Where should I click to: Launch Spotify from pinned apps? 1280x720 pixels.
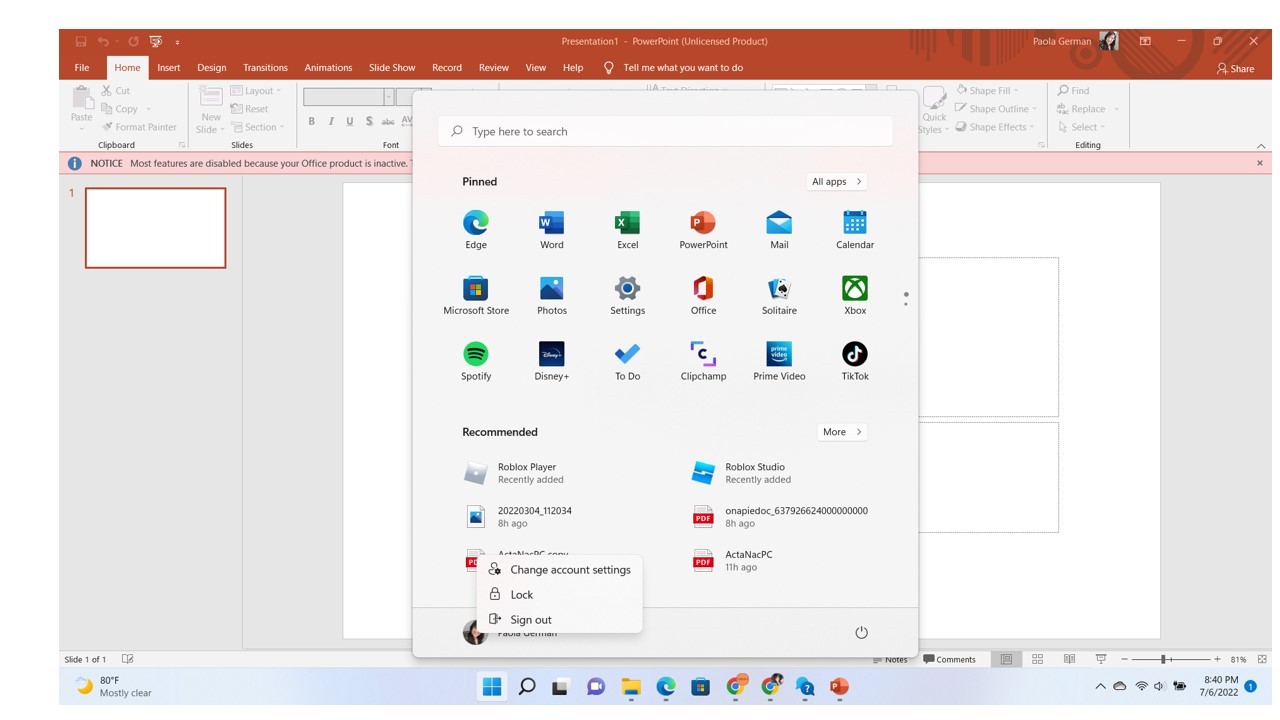(x=476, y=362)
